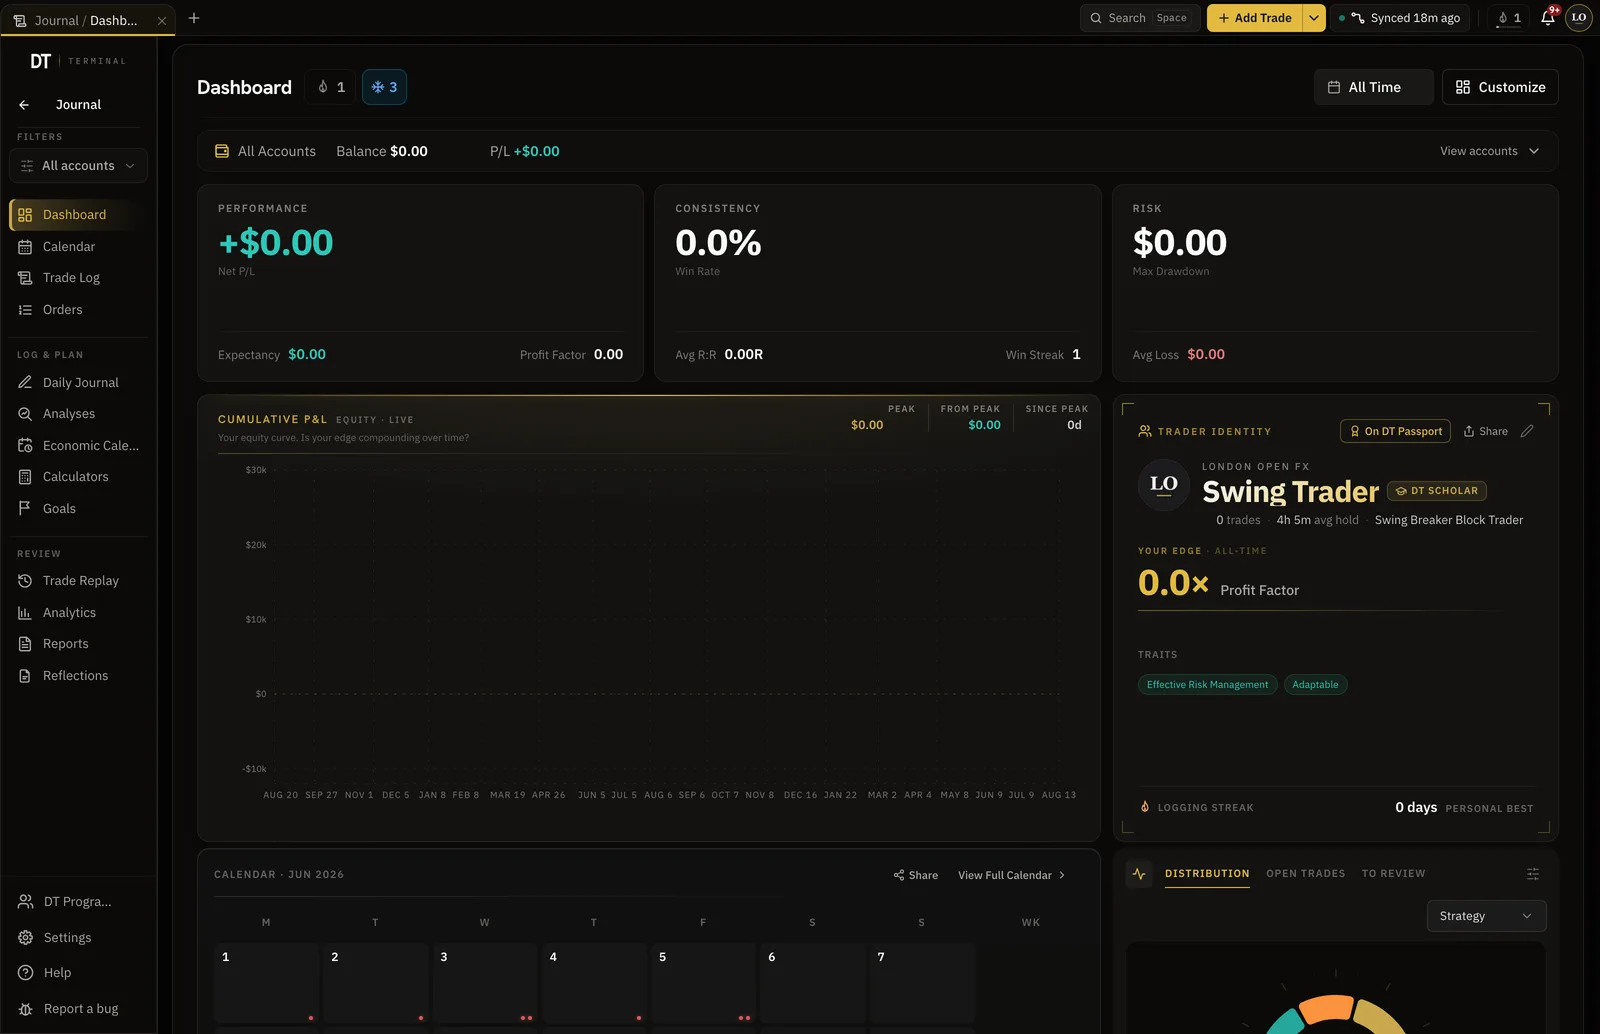Click the edit pencil in Trader Identity
1600x1034 pixels.
tap(1527, 431)
